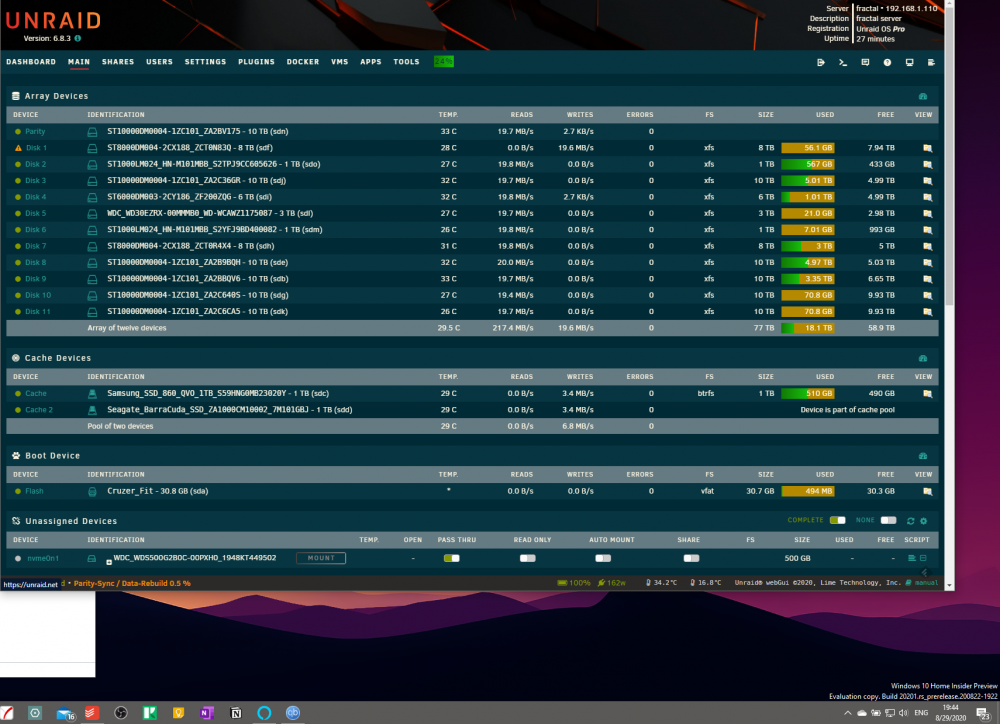Click the MOUNT button for nvme0n1
The height and width of the screenshot is (724, 1000).
coord(321,558)
